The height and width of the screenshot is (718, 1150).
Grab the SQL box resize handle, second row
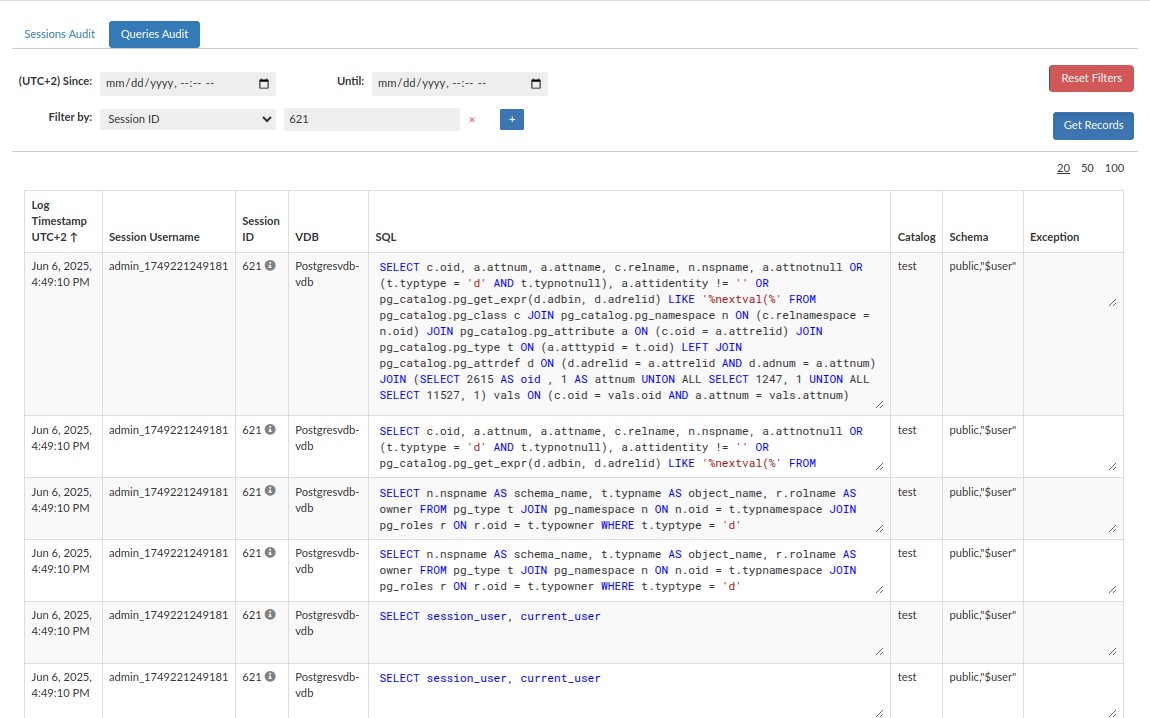coord(879,466)
